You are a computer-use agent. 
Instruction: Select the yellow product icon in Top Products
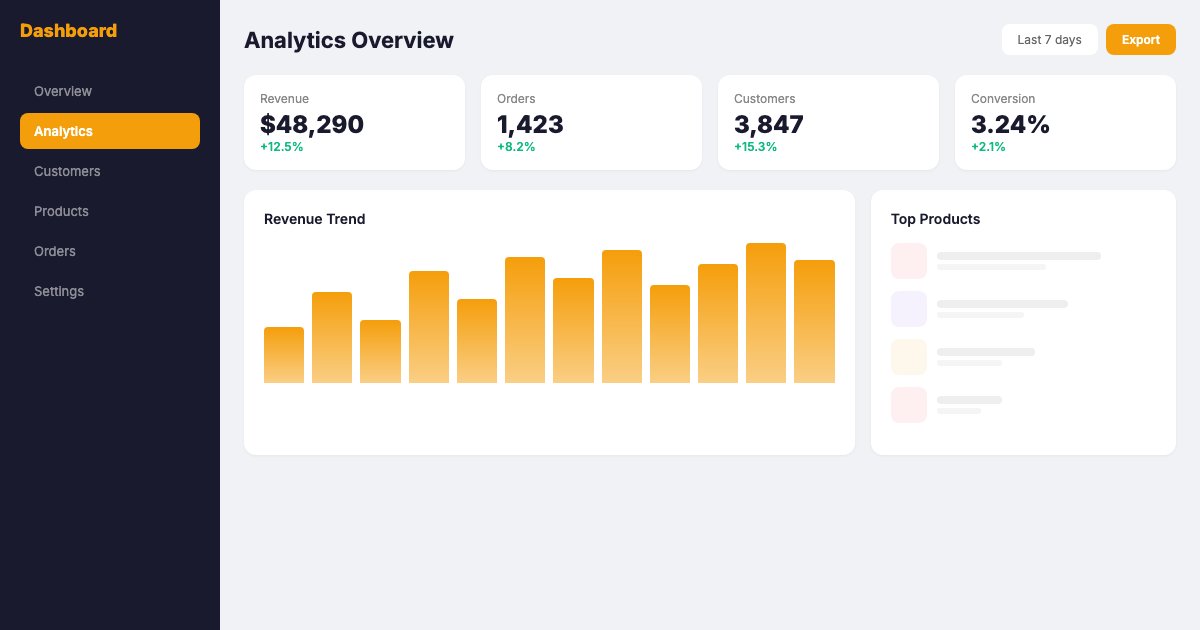click(x=908, y=356)
